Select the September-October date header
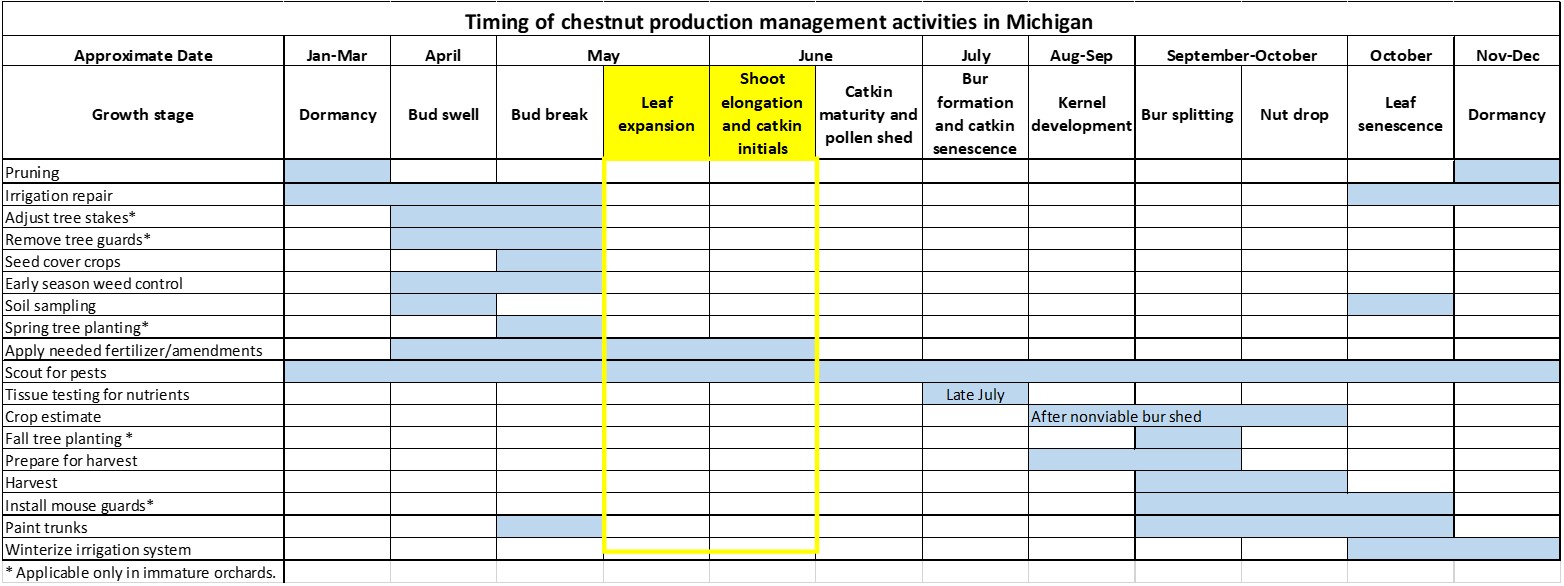This screenshot has height=586, width=1564. [x=1241, y=56]
